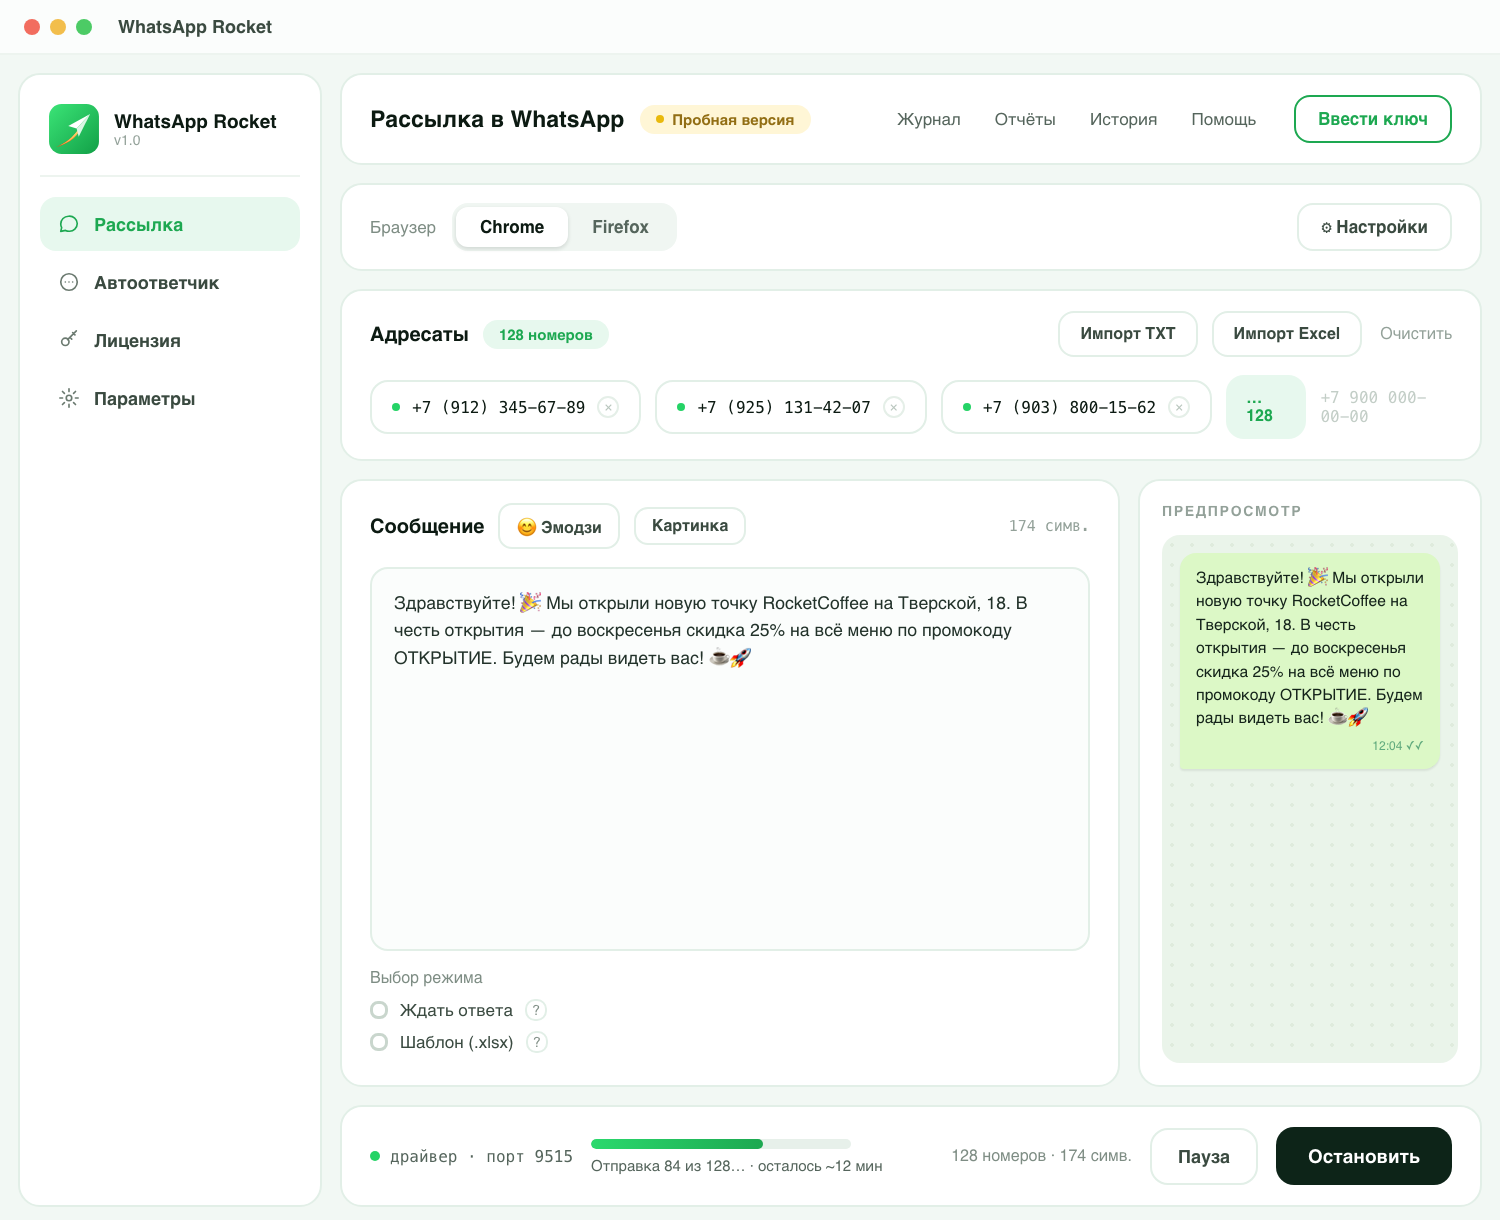Open the Рассылка sidebar section
This screenshot has width=1500, height=1220.
point(170,224)
